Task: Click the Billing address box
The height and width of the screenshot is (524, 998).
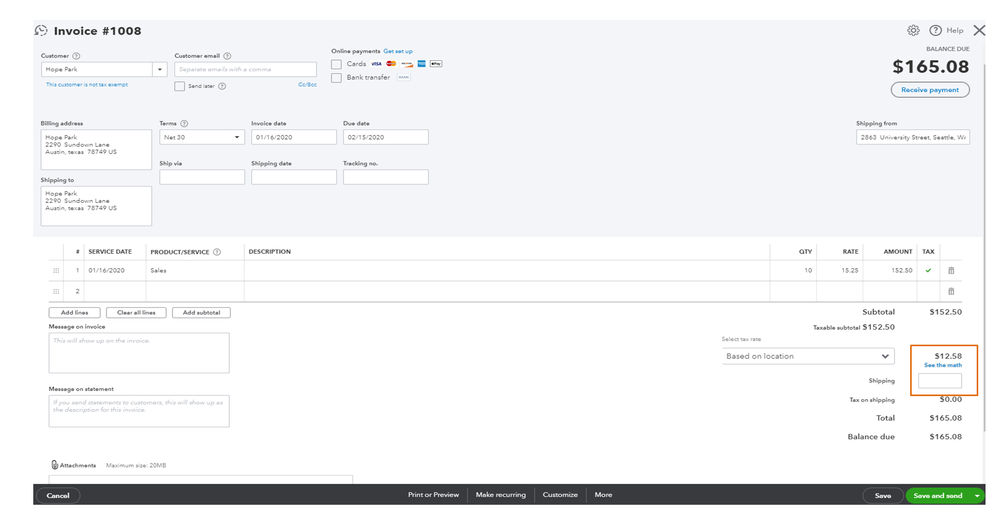Action: (96, 150)
